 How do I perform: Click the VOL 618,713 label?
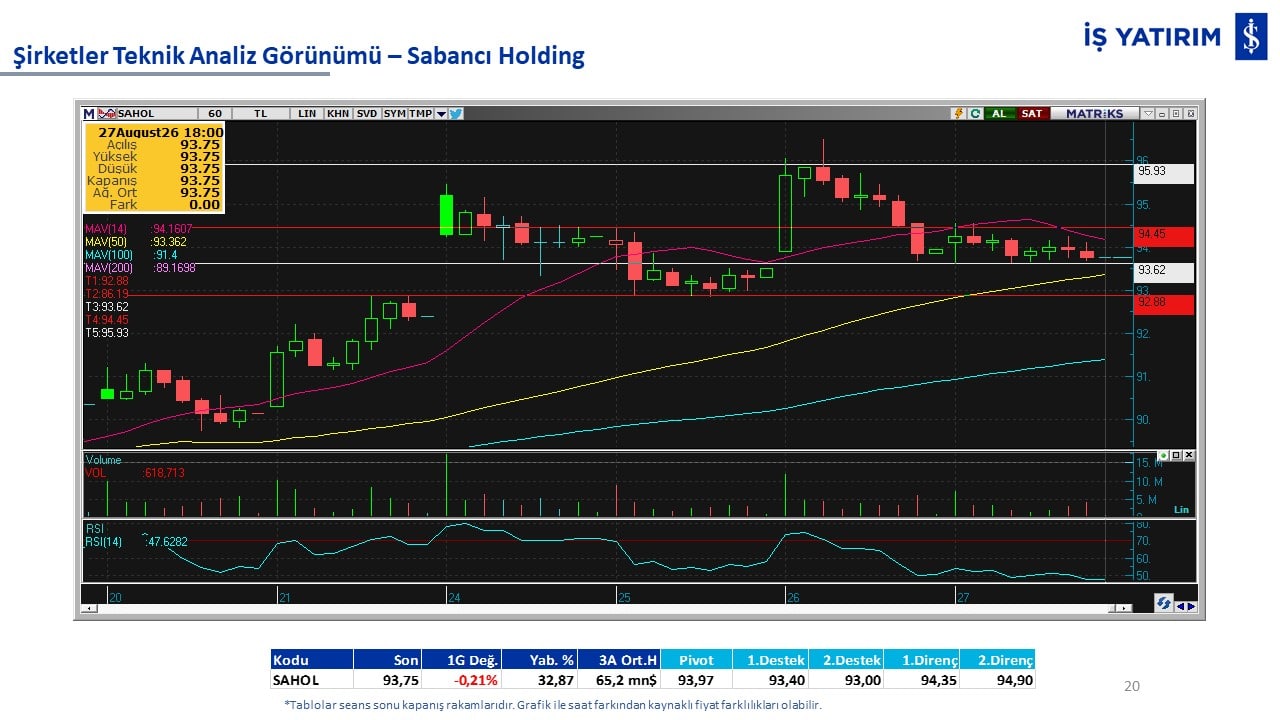pyautogui.click(x=134, y=473)
